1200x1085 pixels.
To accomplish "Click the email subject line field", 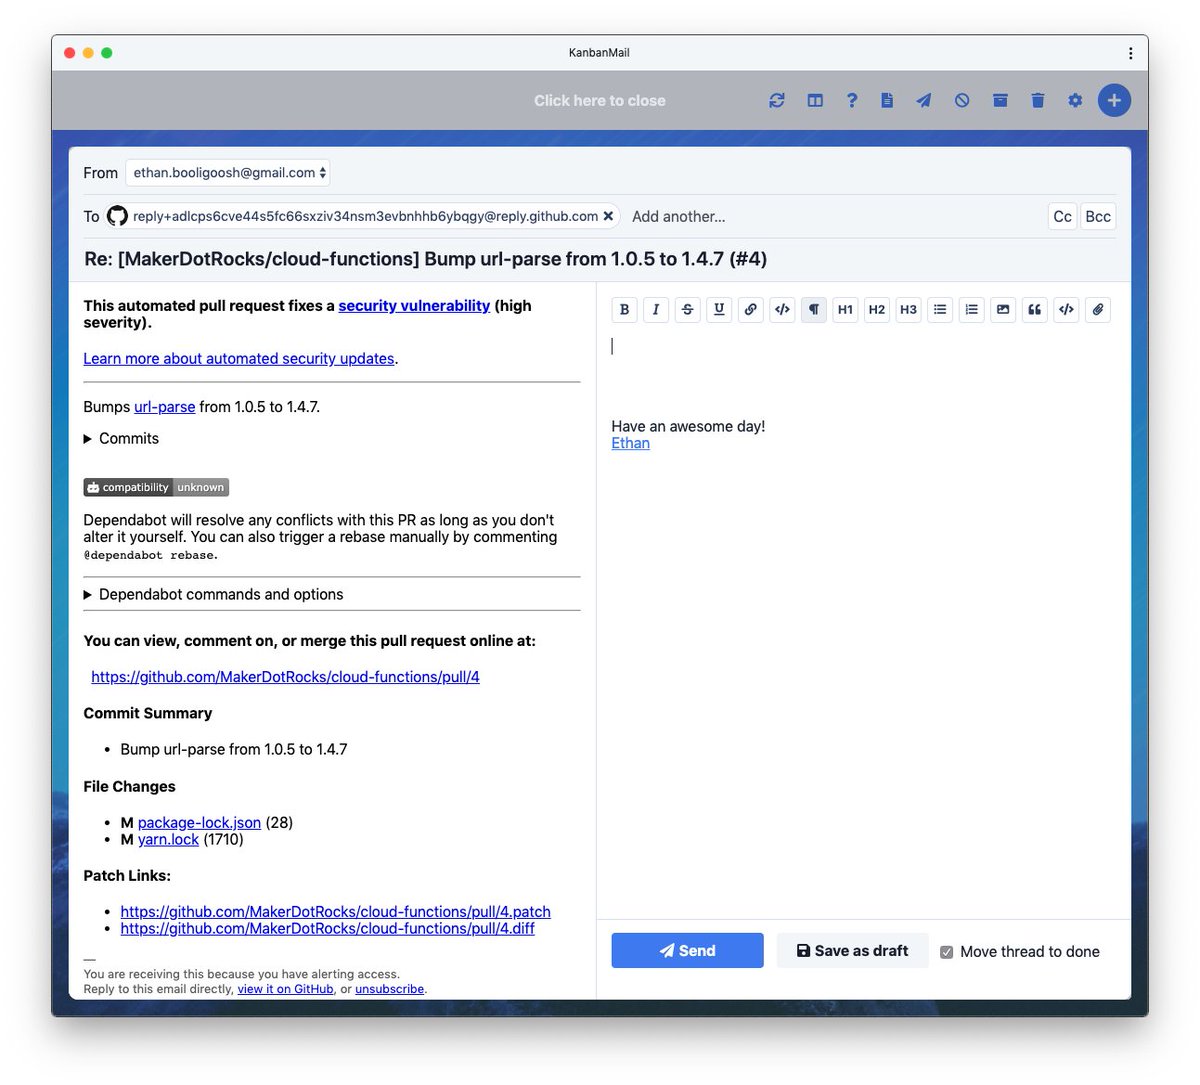I will (600, 259).
